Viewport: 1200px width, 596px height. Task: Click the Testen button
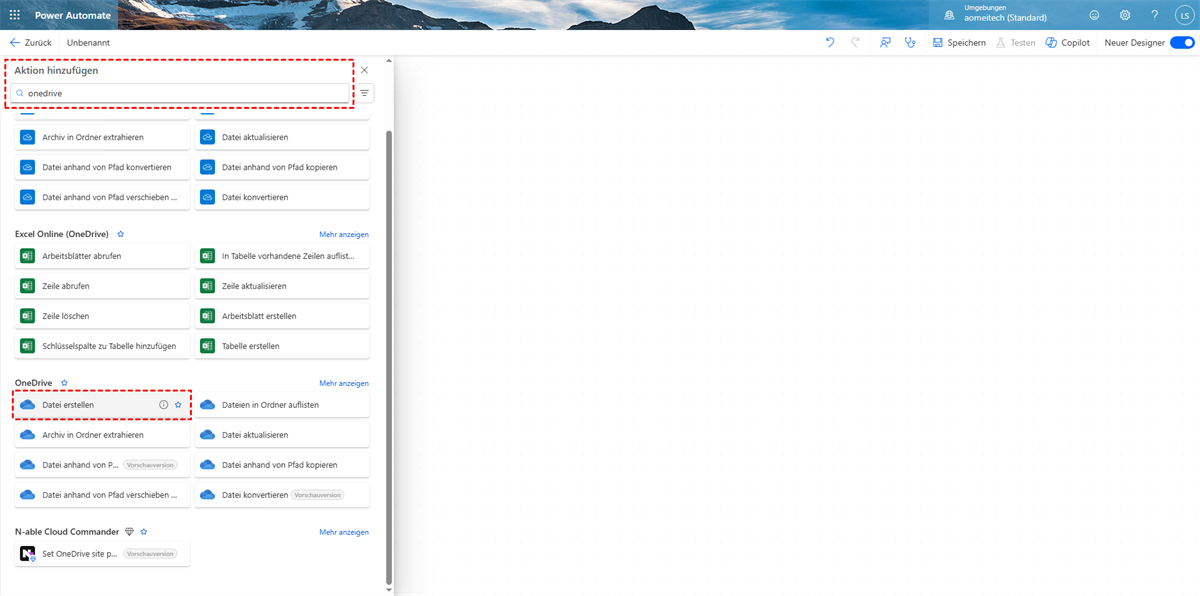click(1015, 43)
